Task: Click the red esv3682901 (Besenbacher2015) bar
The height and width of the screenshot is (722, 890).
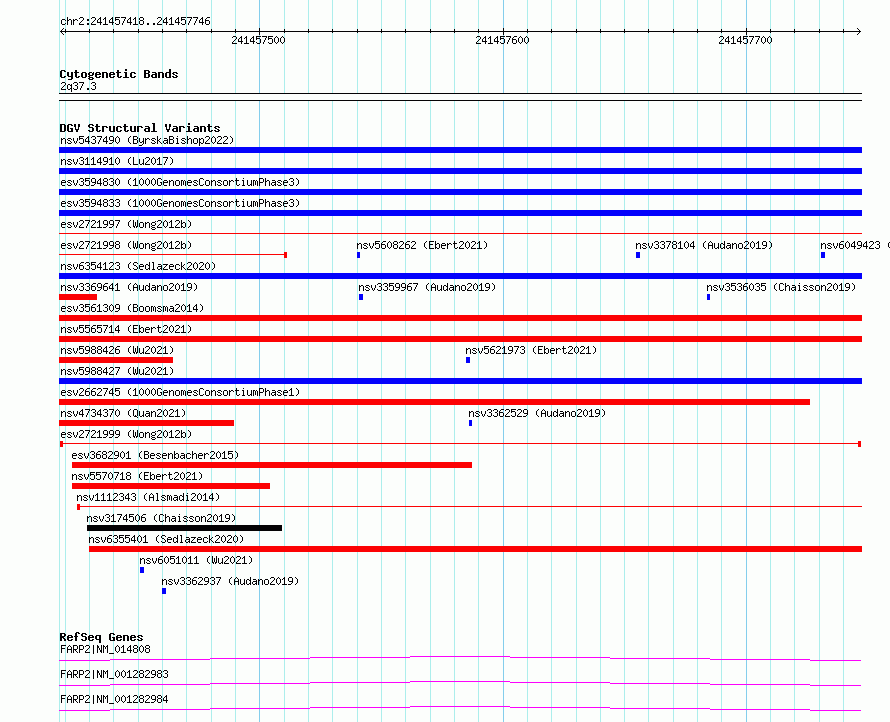Action: 272,465
